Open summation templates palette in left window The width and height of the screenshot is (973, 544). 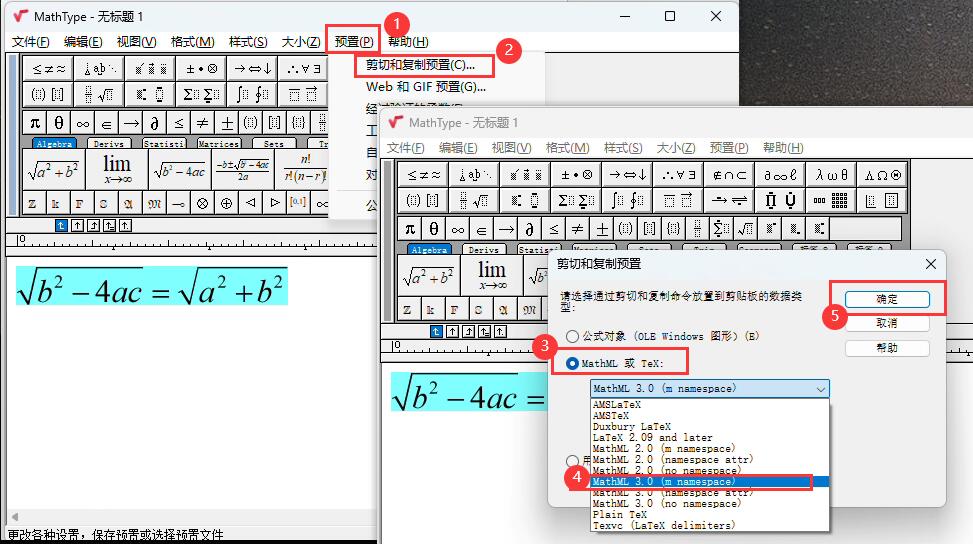pos(201,94)
